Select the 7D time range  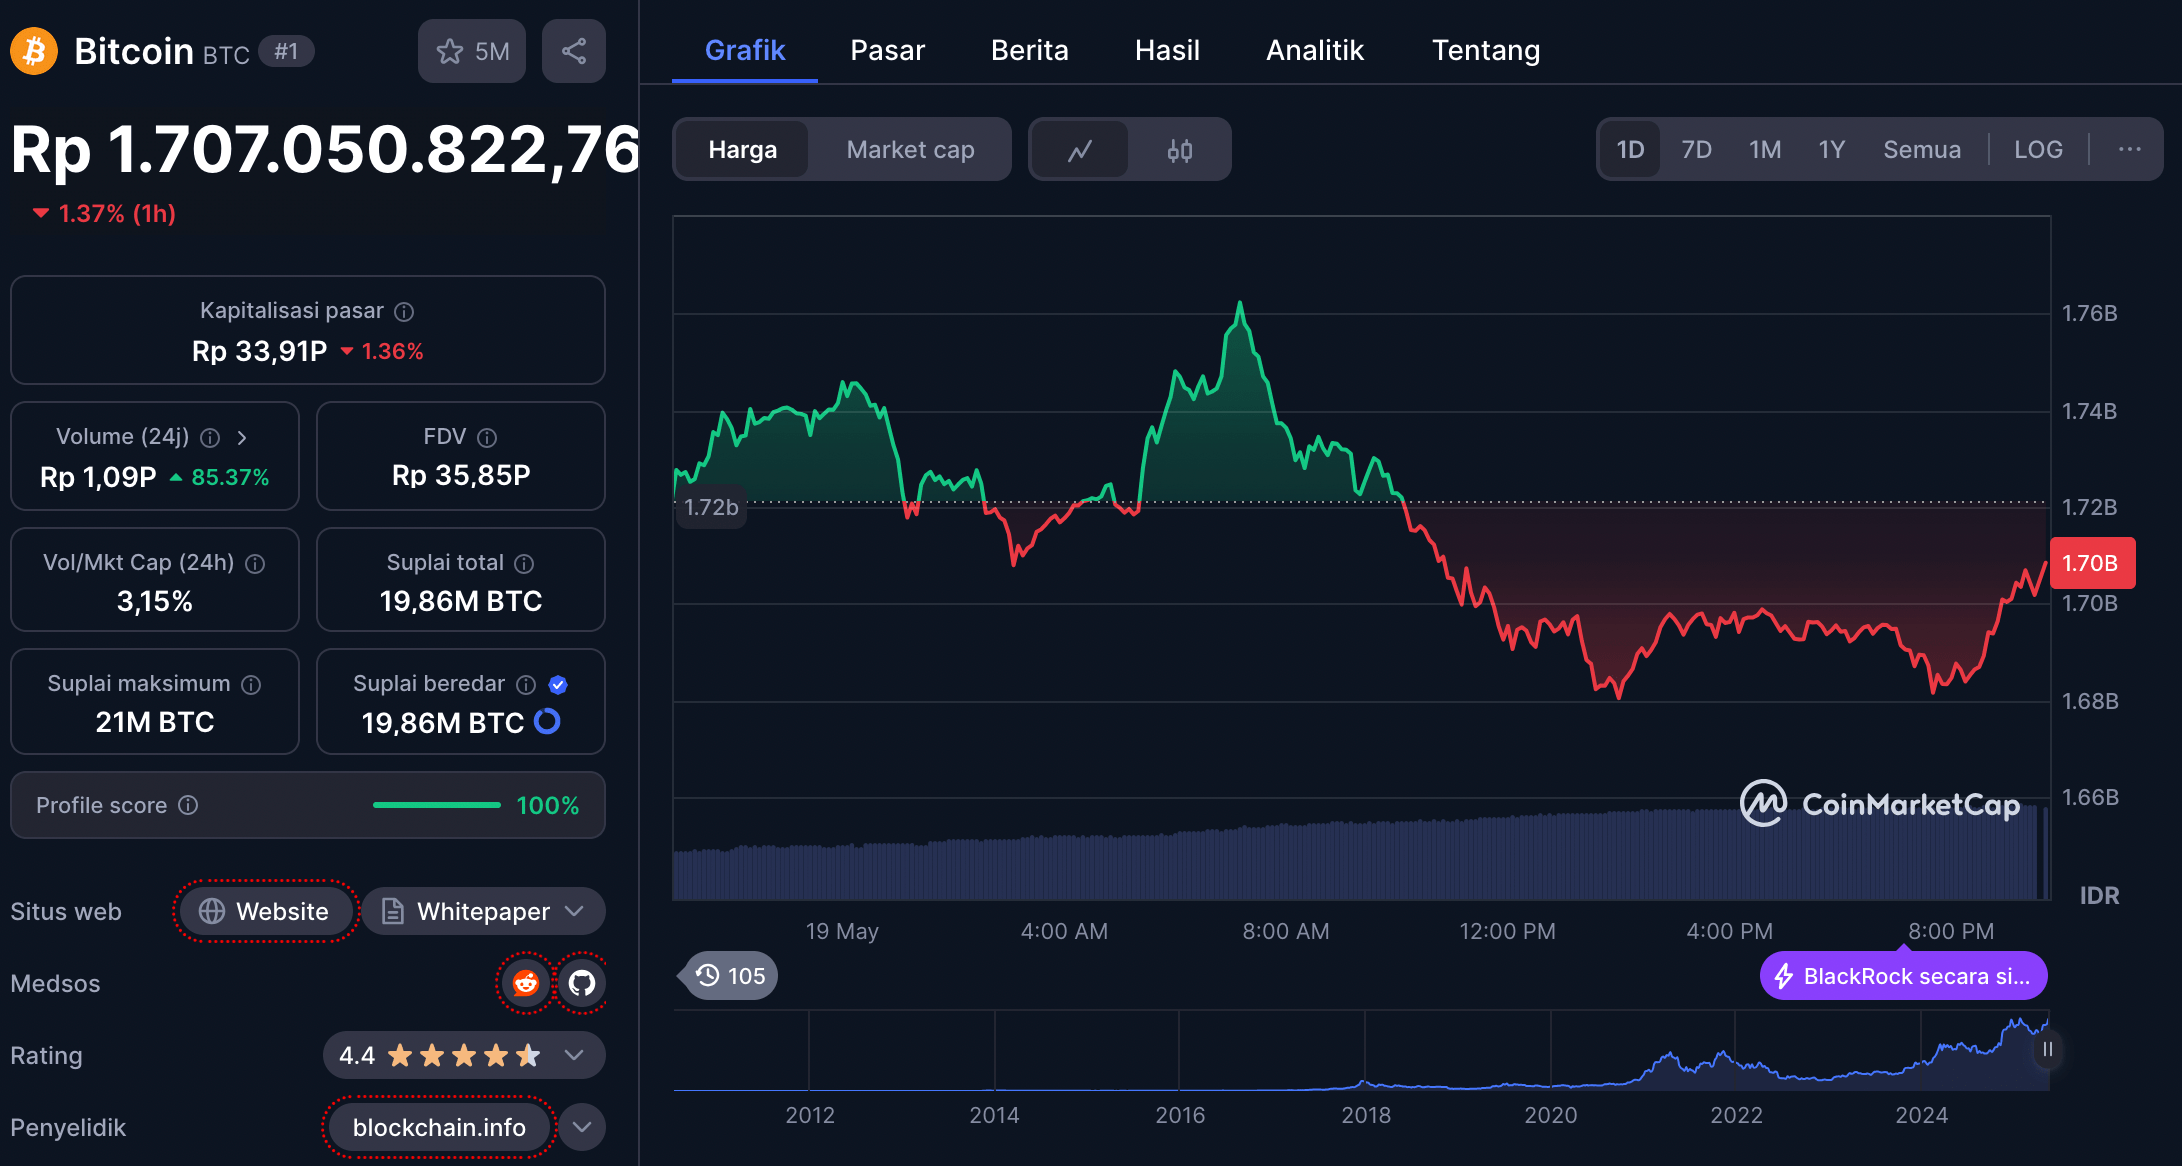1696,150
